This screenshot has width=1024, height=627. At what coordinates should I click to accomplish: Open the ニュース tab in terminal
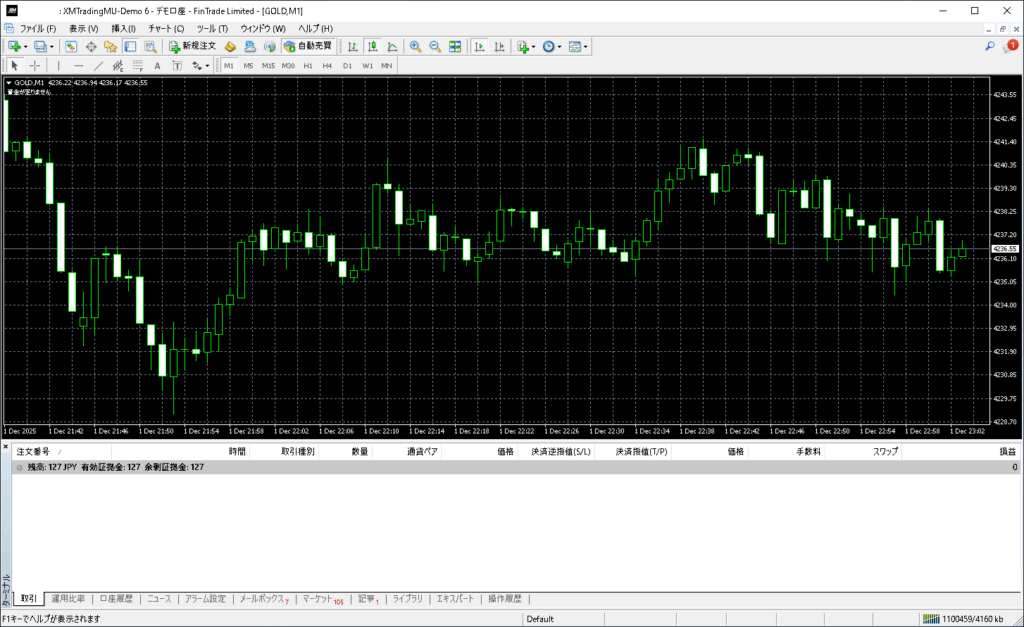click(x=160, y=599)
